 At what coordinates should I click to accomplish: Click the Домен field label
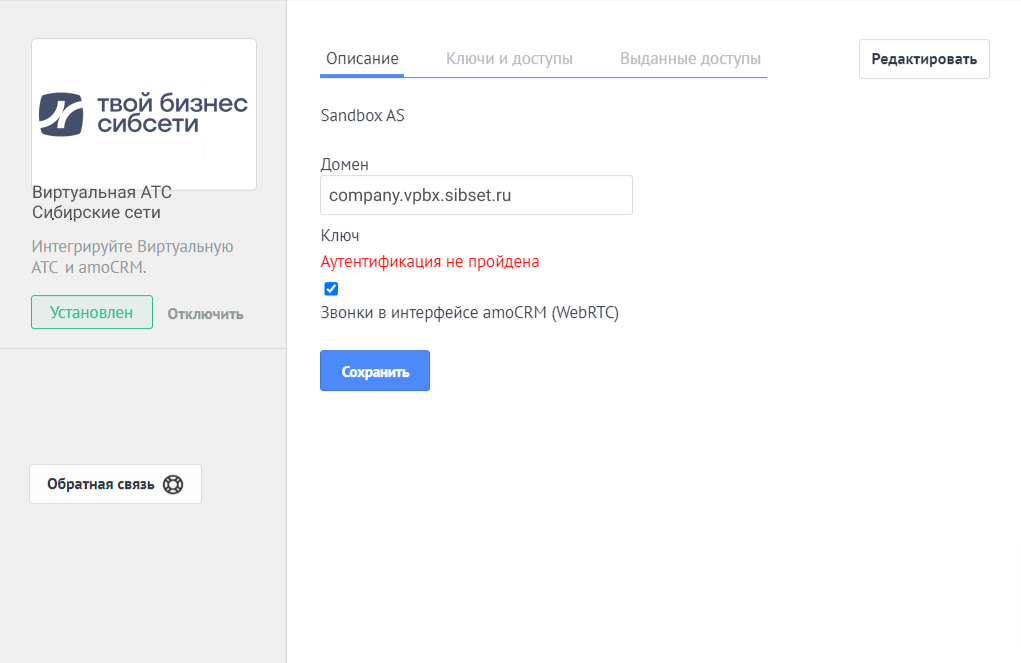point(344,164)
